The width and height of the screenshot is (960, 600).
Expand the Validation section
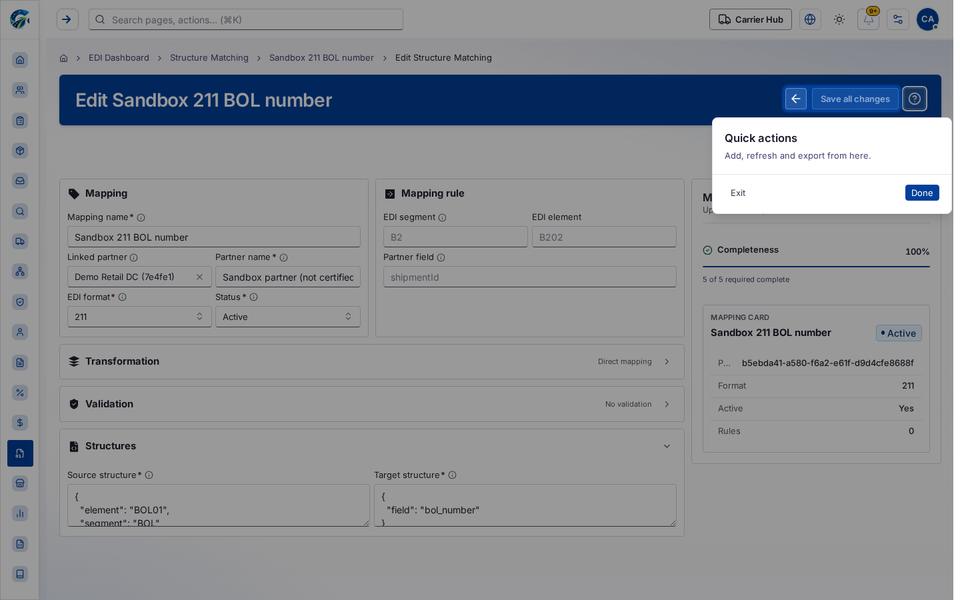tap(372, 404)
